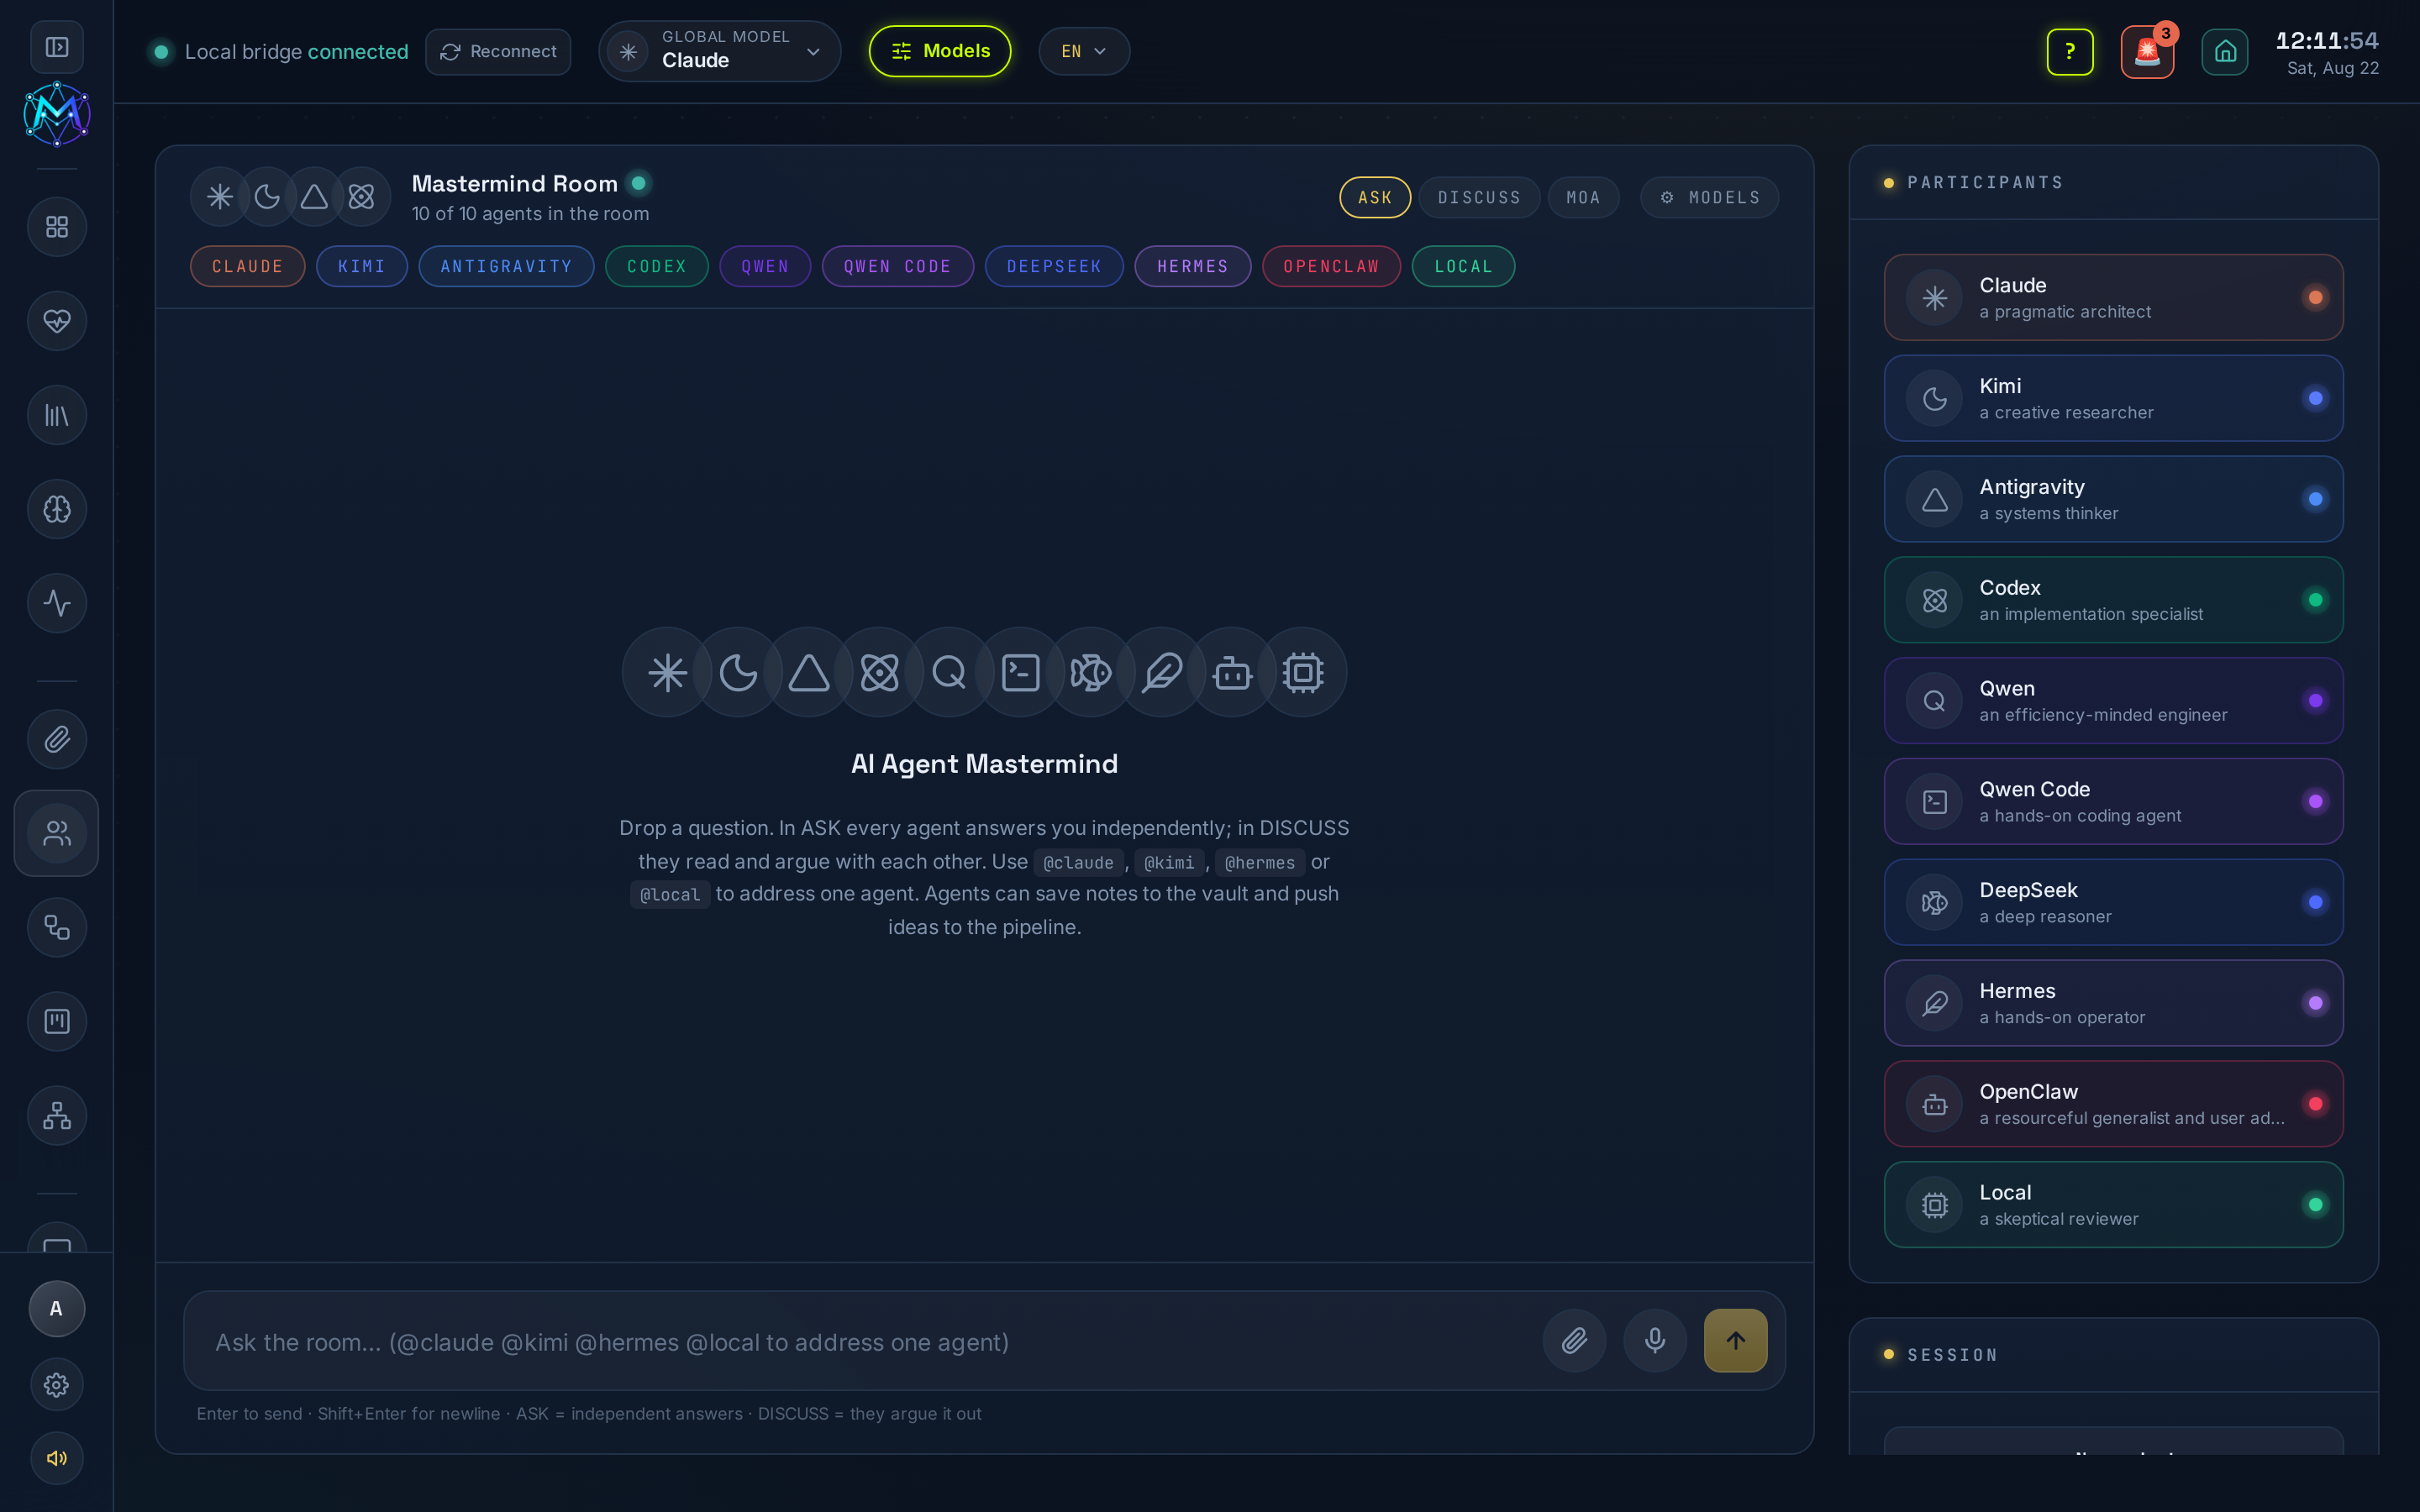Click the large robot icon above AI Agent Mastermind
2420x1512 pixels.
coord(1232,672)
